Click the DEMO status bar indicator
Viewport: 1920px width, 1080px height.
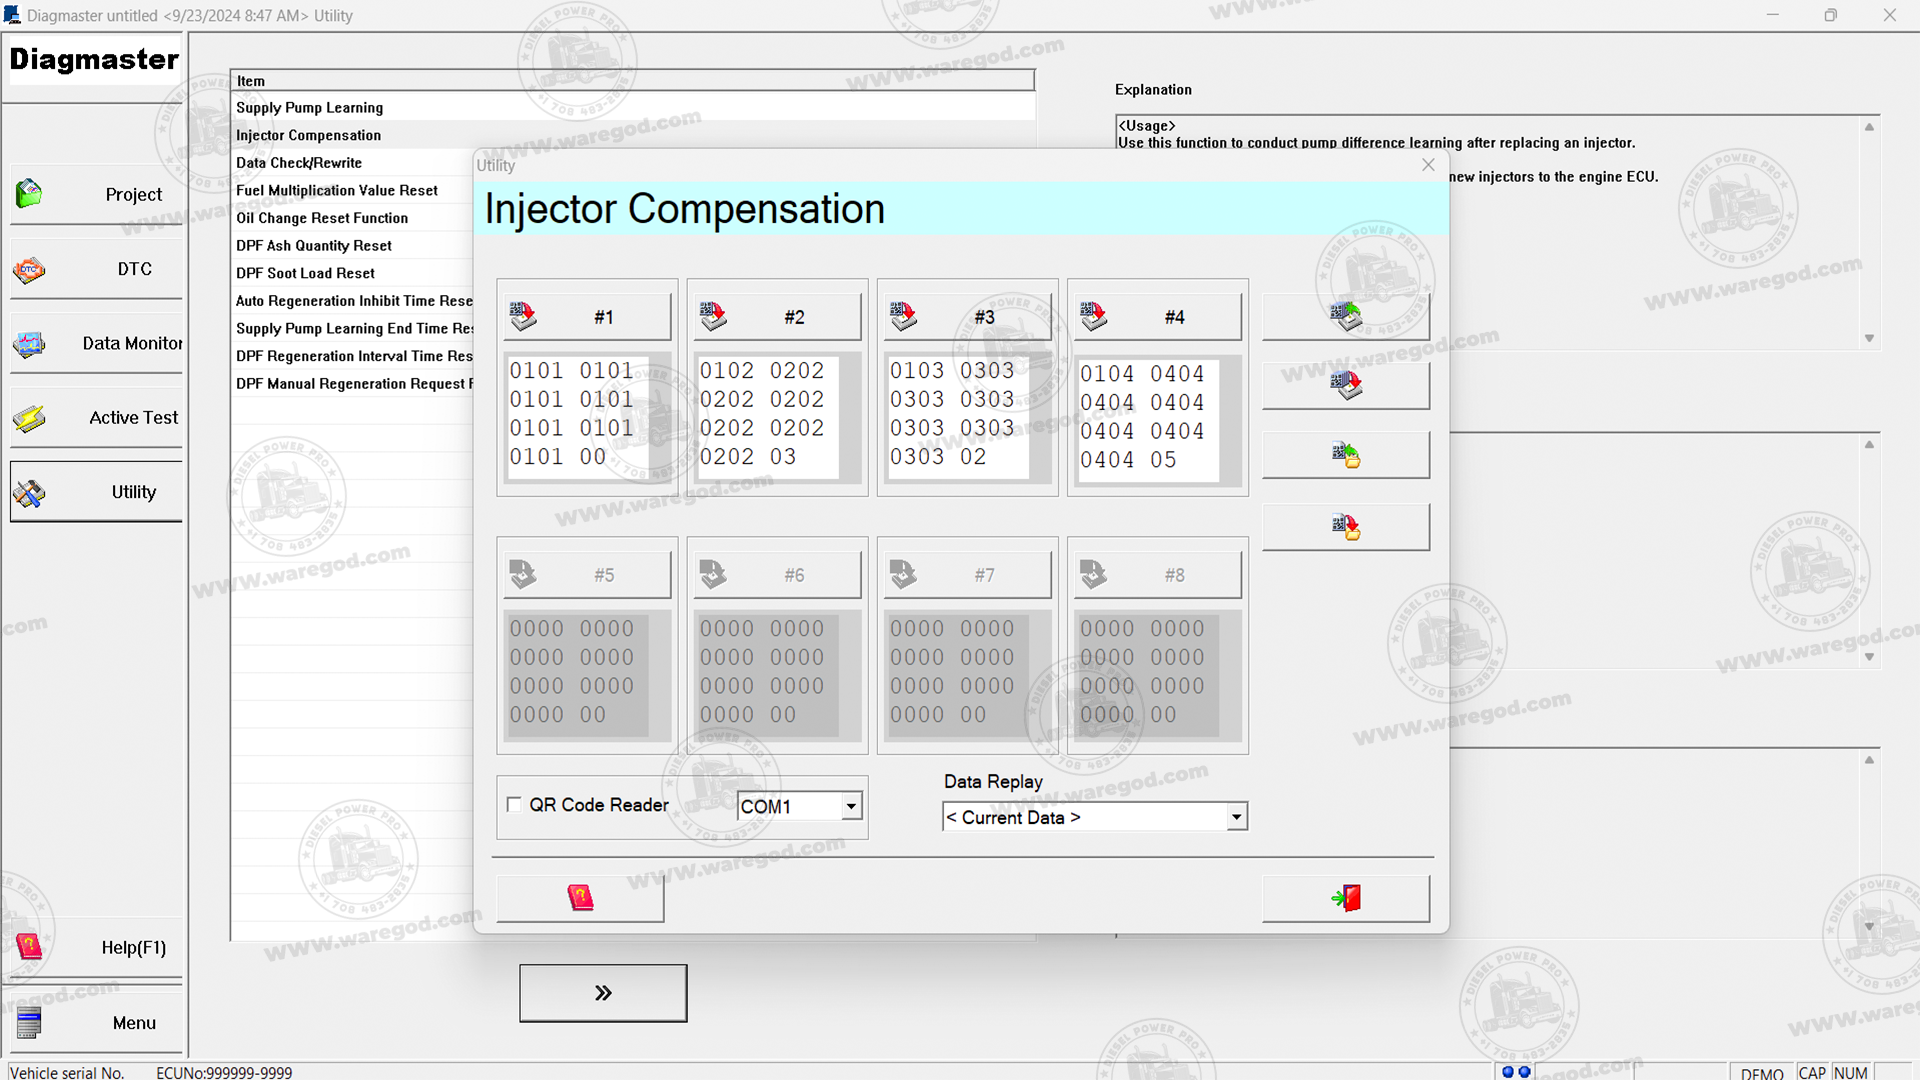(x=1761, y=1072)
